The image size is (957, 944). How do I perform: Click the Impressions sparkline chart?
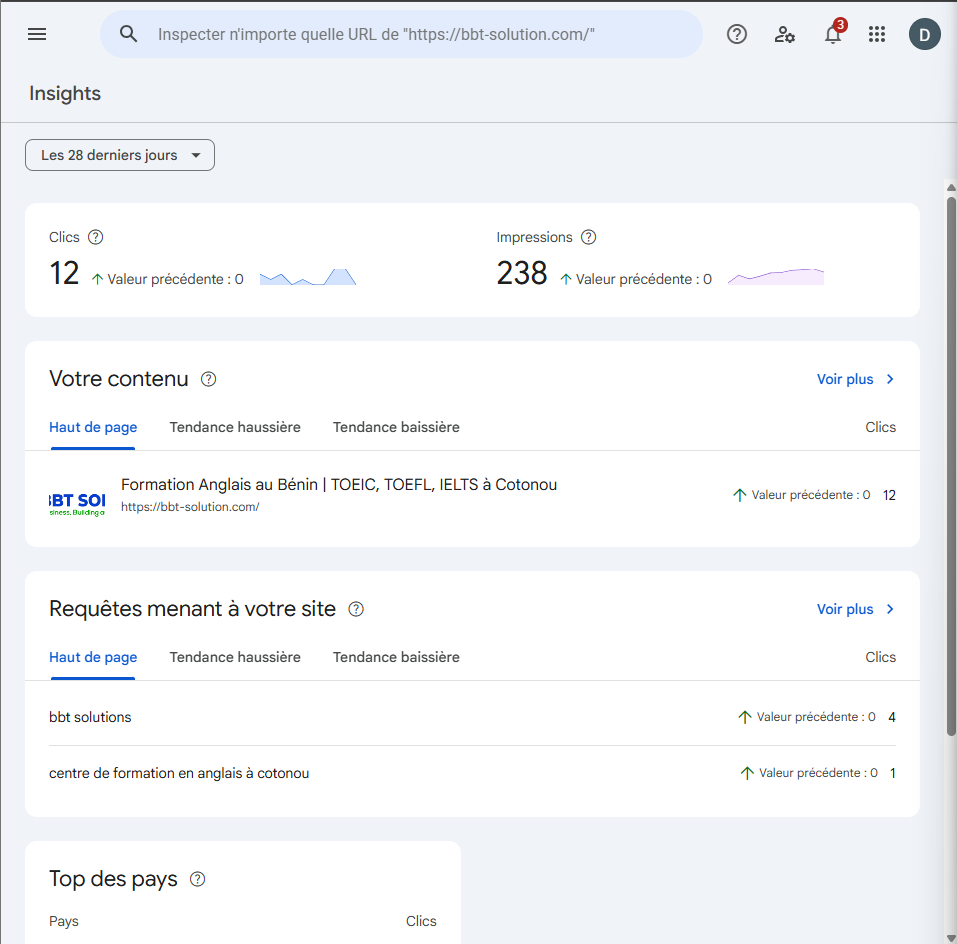[x=776, y=277]
